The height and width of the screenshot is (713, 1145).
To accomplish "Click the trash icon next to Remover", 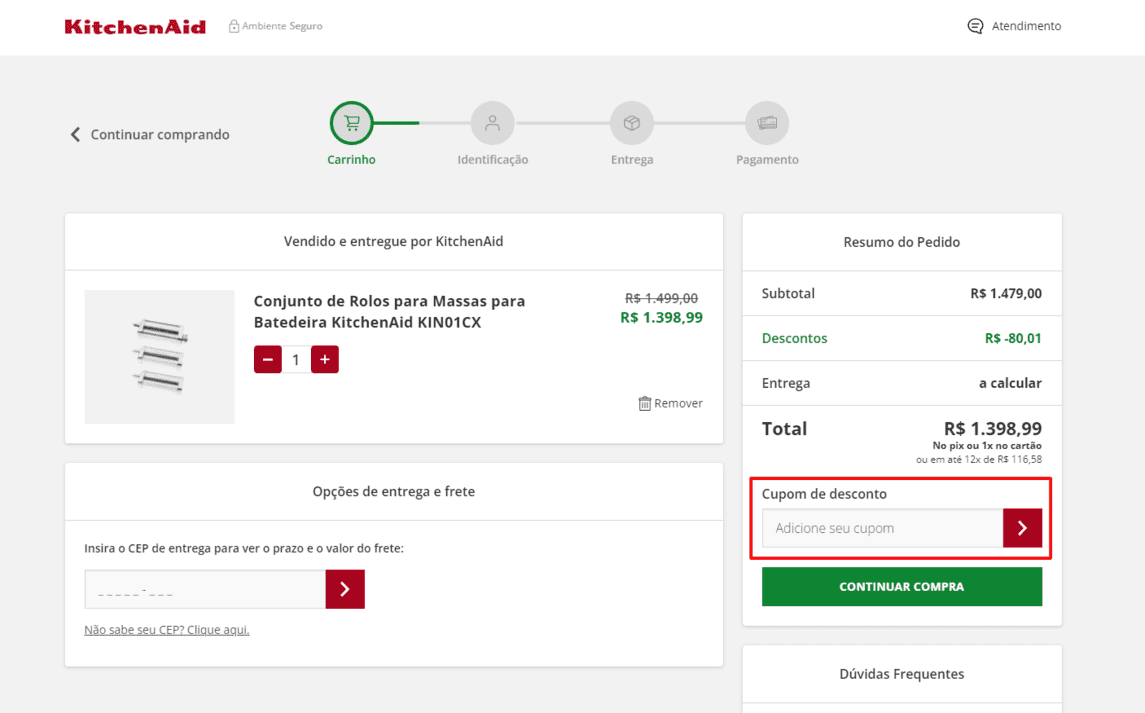I will (x=645, y=403).
